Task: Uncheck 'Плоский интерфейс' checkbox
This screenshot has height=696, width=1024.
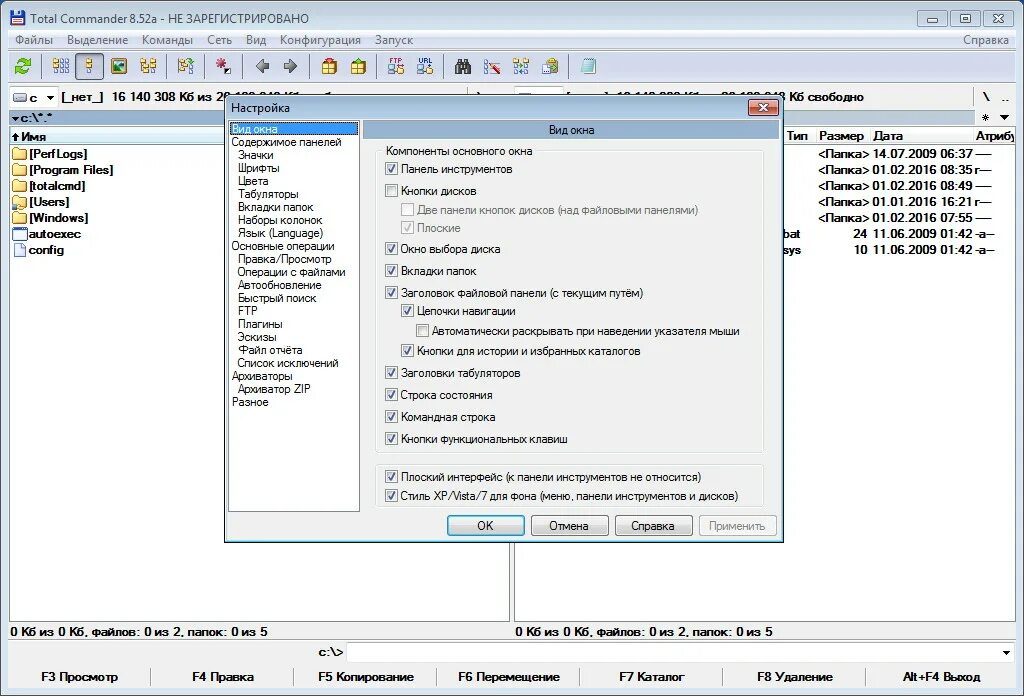Action: pos(391,477)
